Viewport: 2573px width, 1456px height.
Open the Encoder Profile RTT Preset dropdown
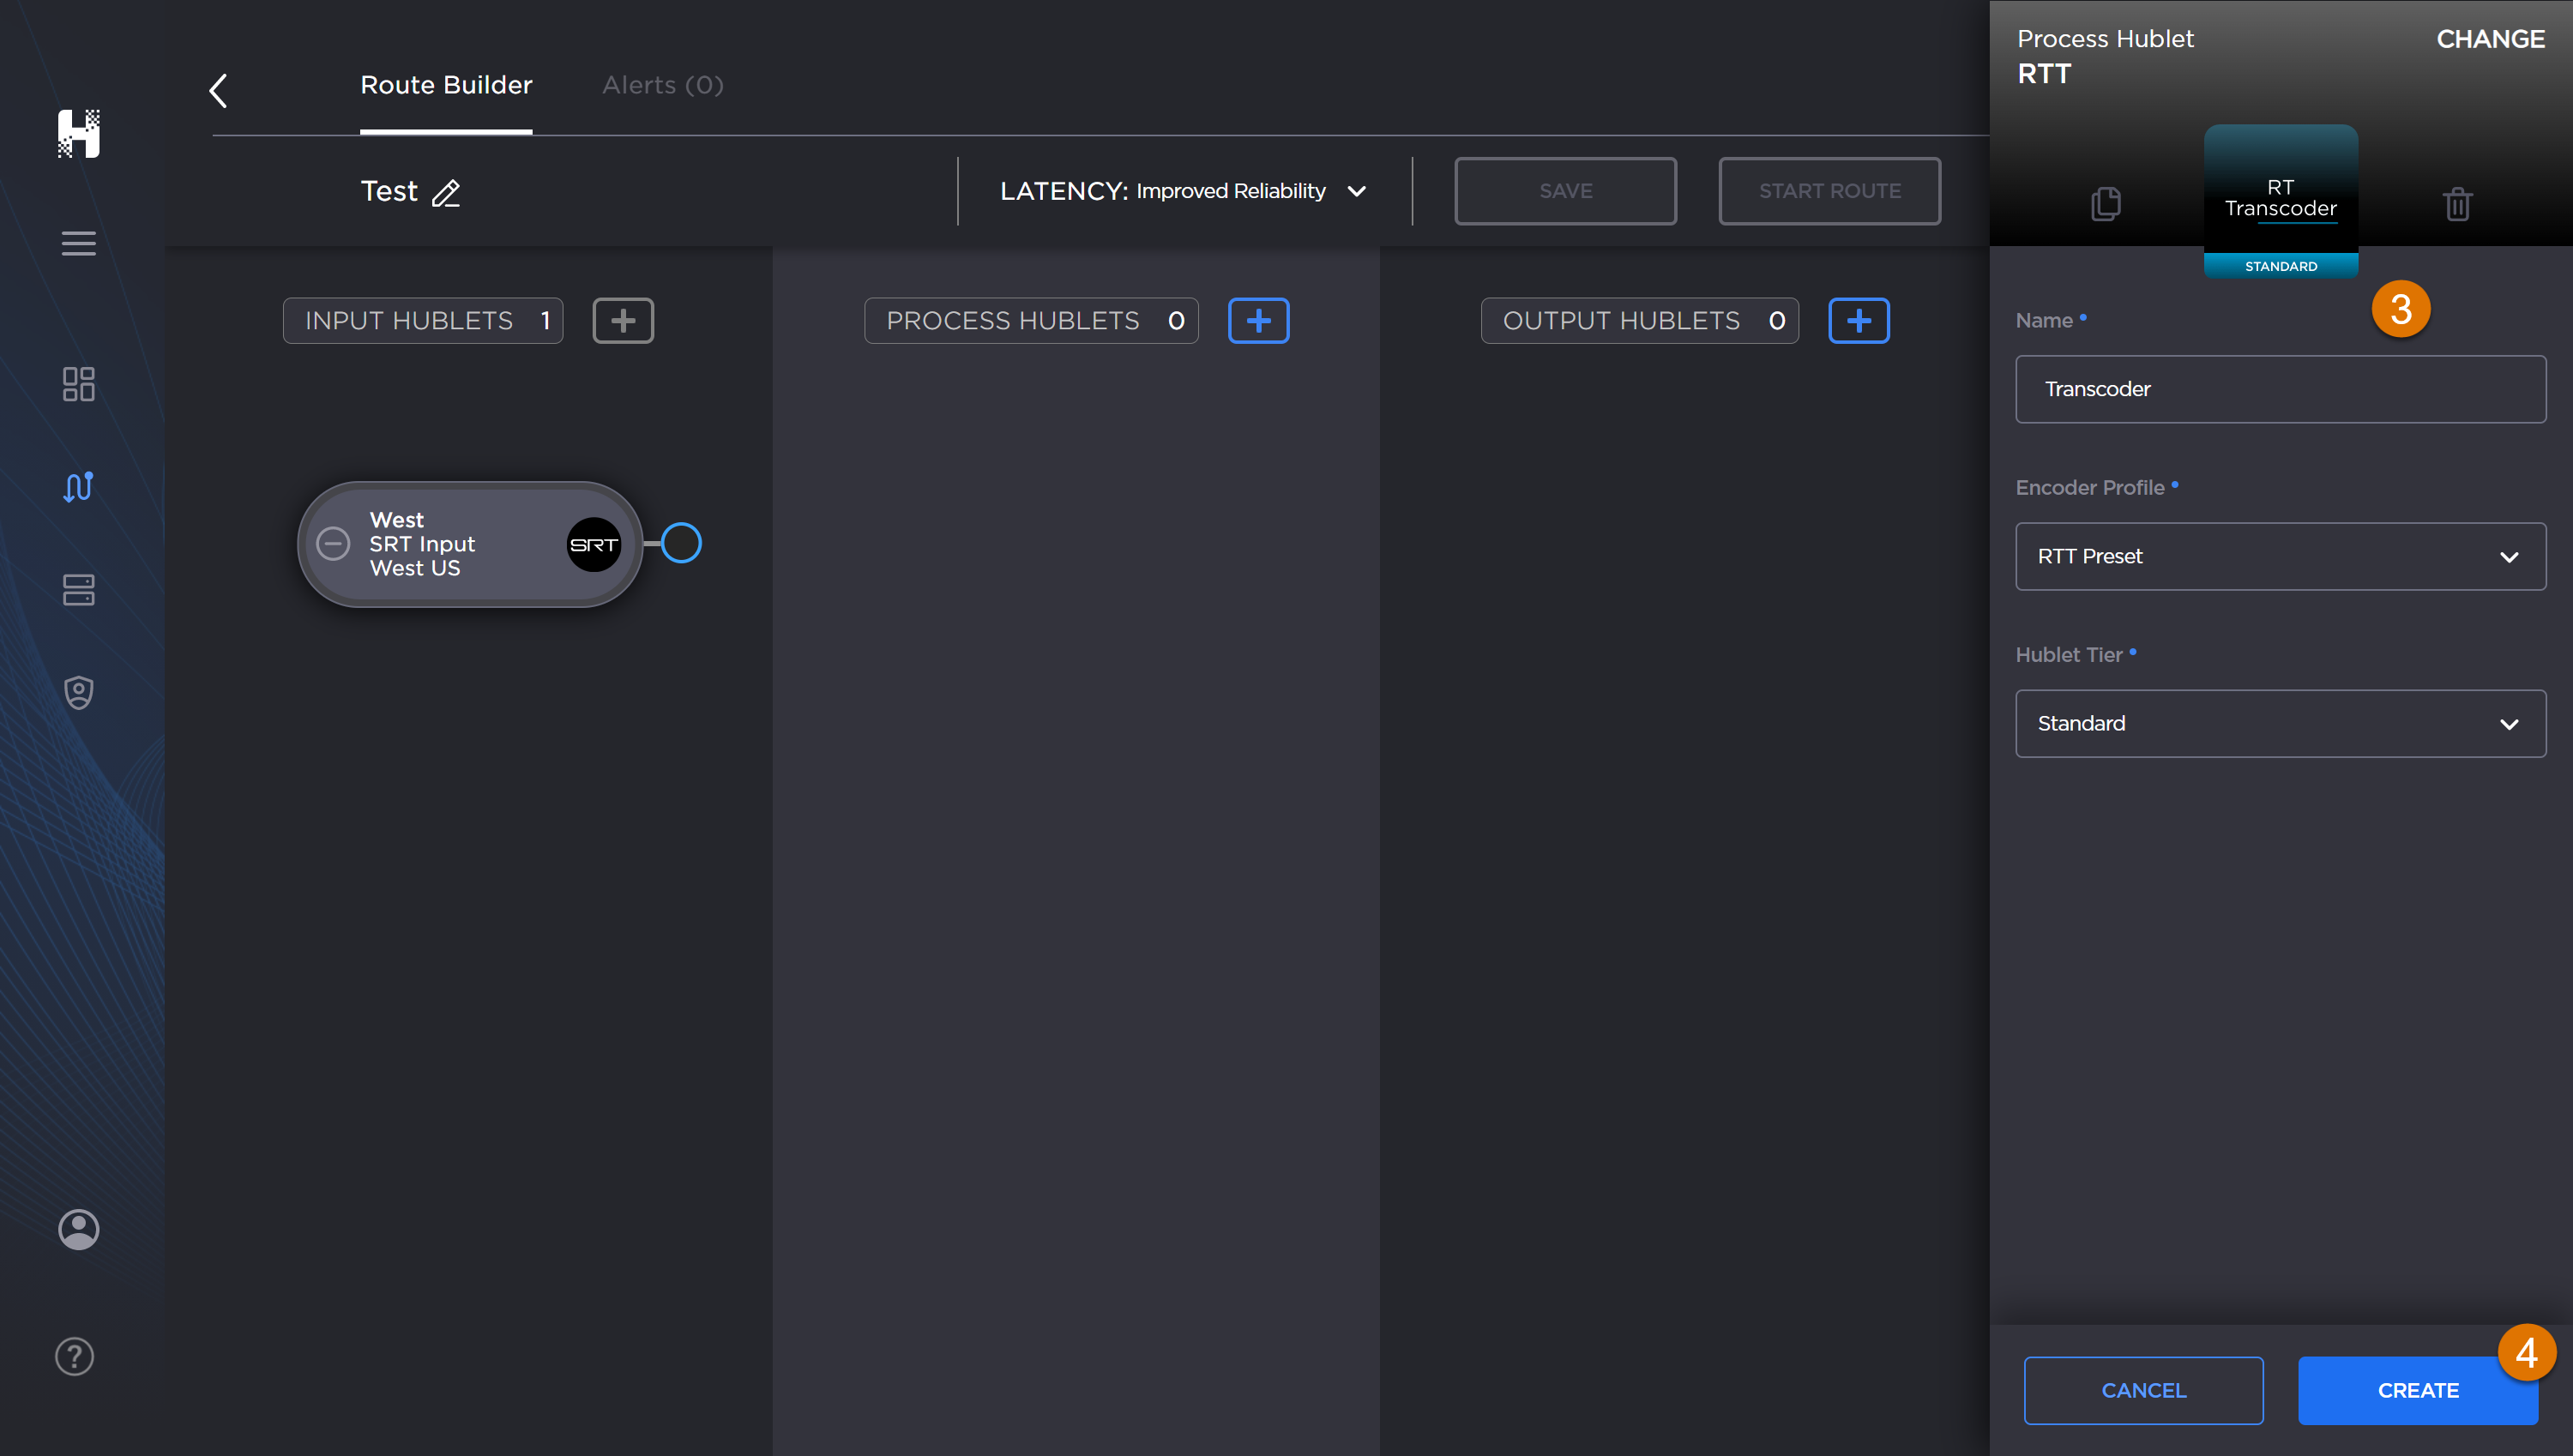[2280, 556]
